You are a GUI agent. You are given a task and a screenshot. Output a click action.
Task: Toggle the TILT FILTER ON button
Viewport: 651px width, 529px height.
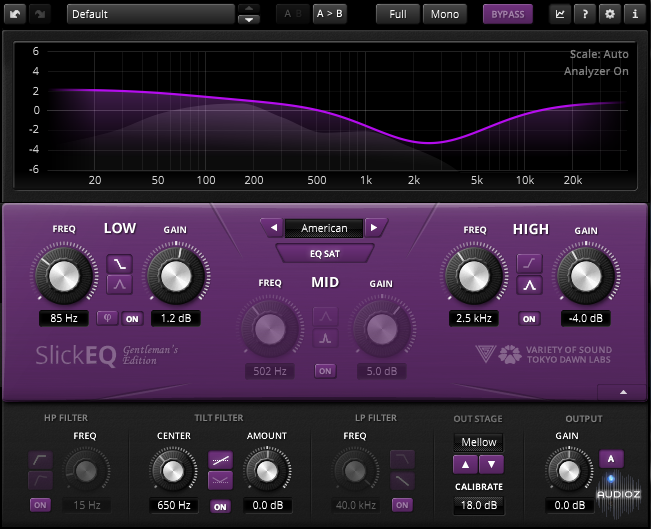(x=220, y=507)
